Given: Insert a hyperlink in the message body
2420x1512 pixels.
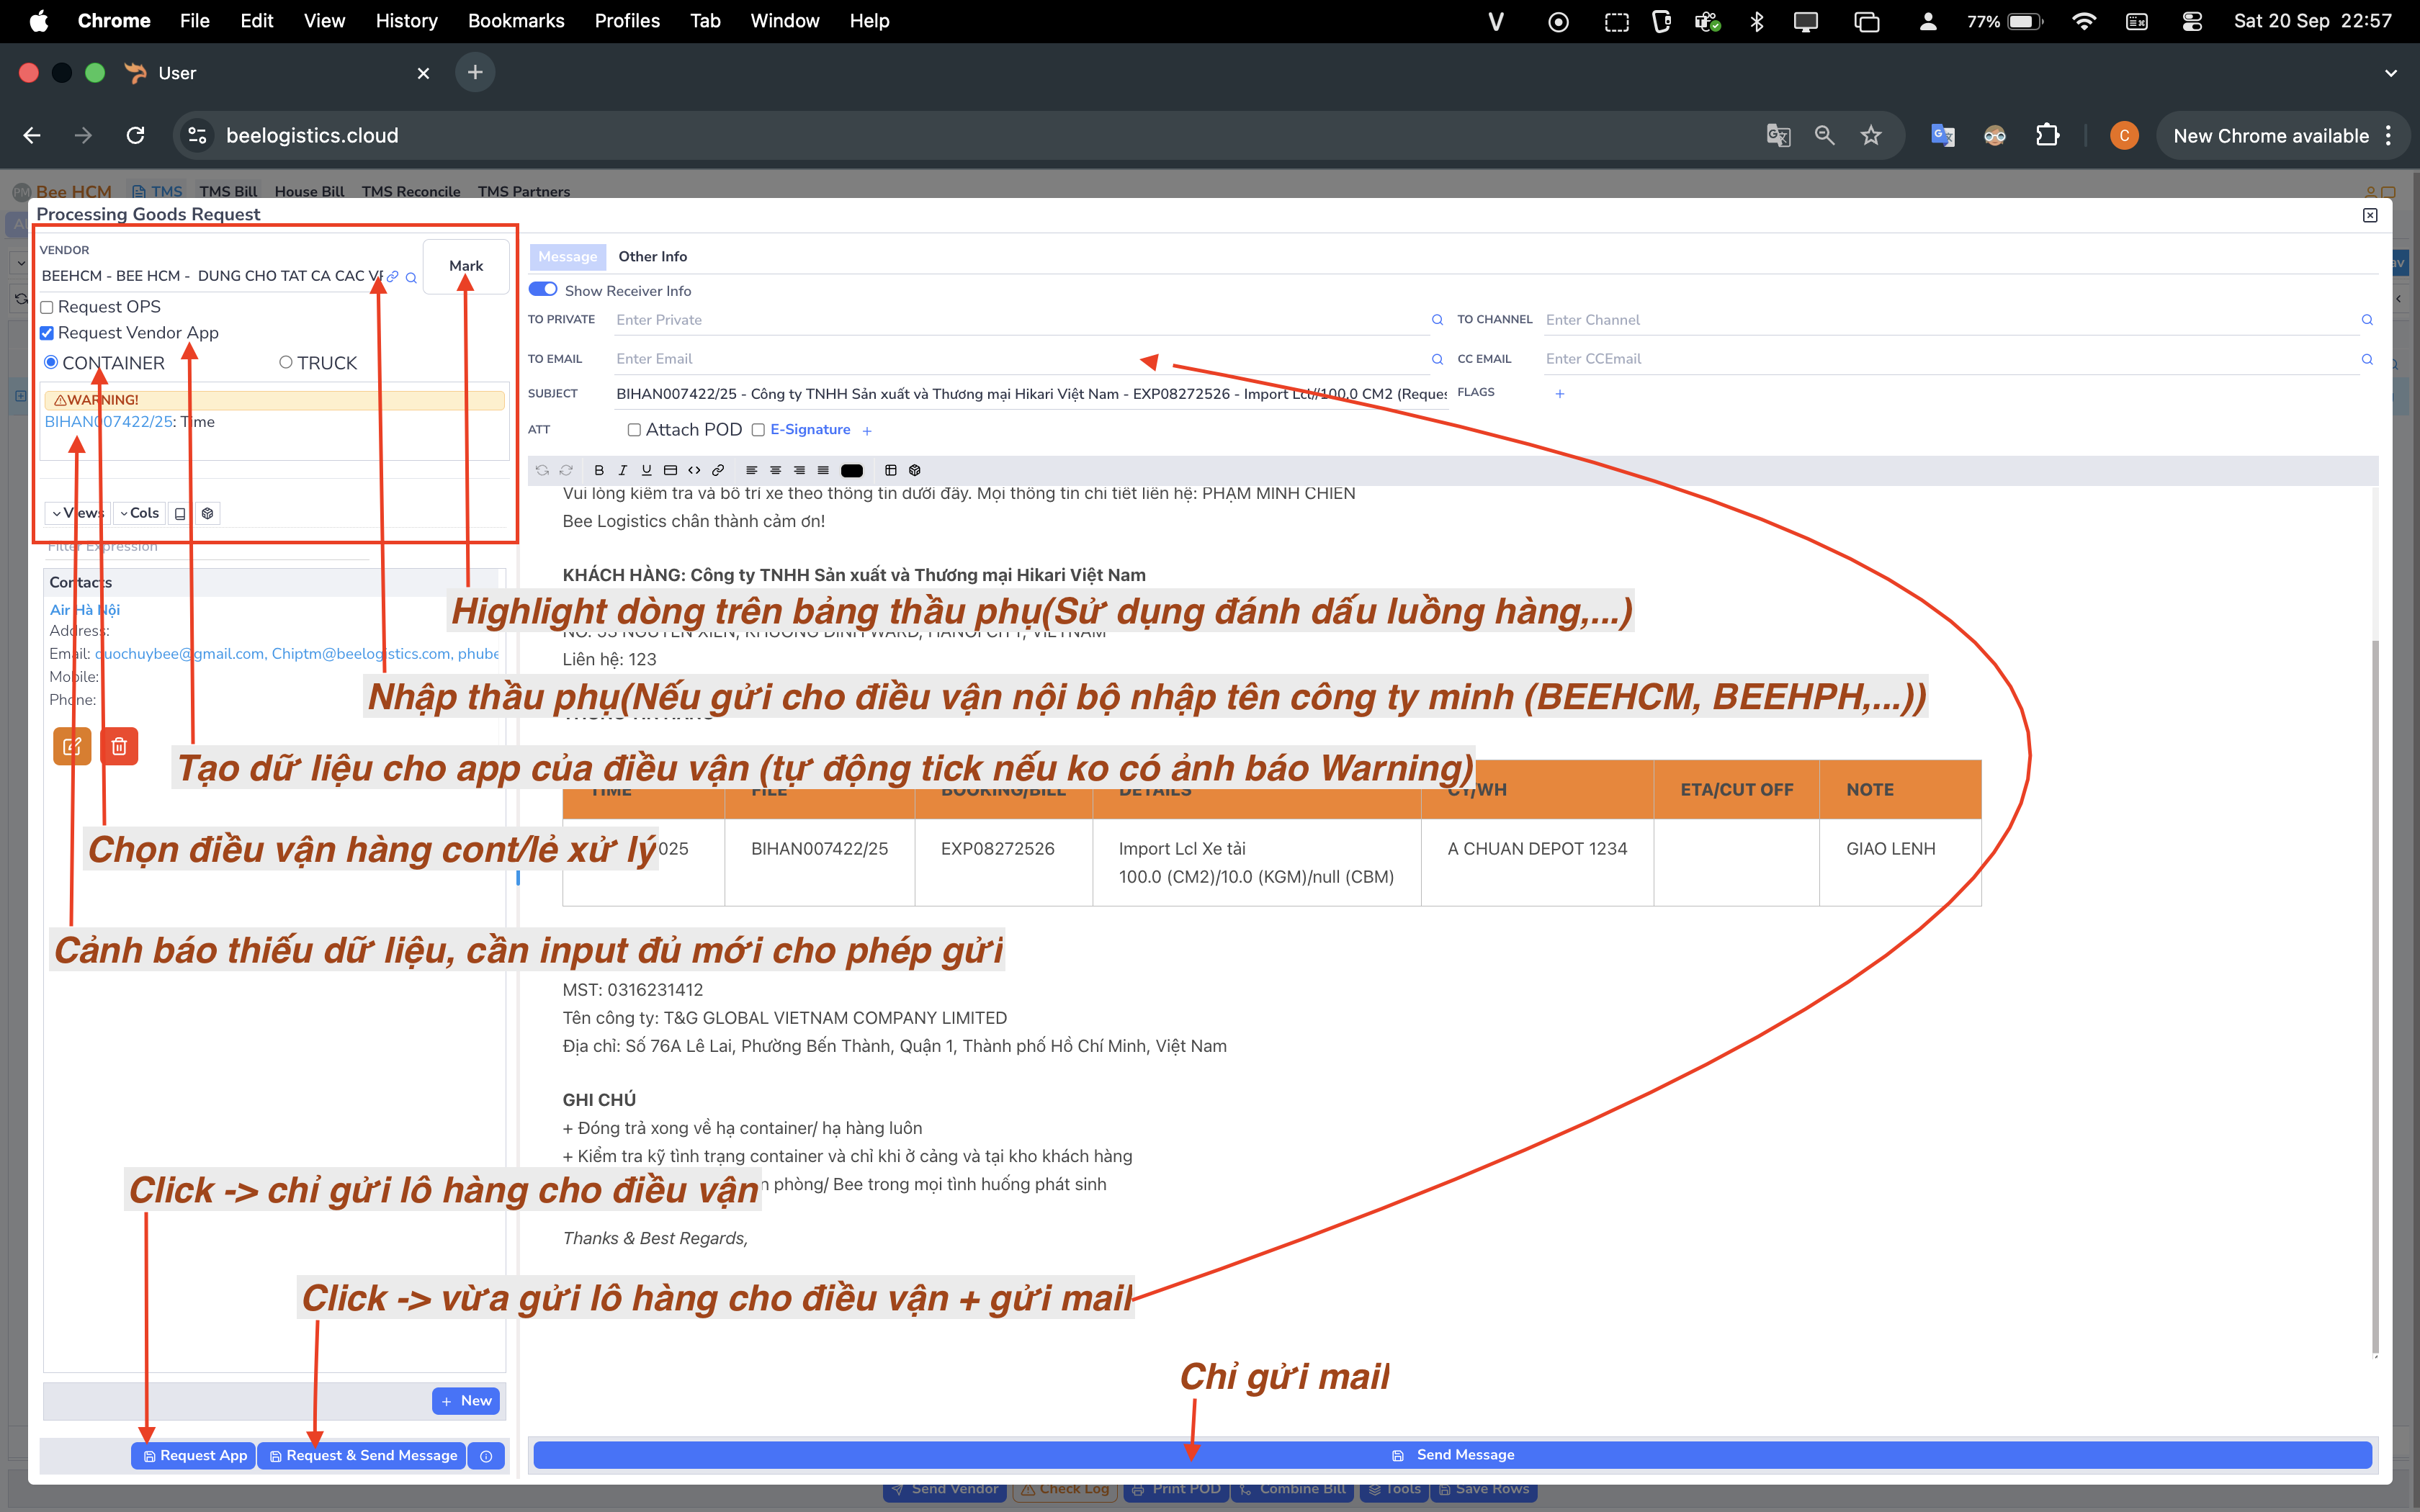Looking at the screenshot, I should click(719, 470).
